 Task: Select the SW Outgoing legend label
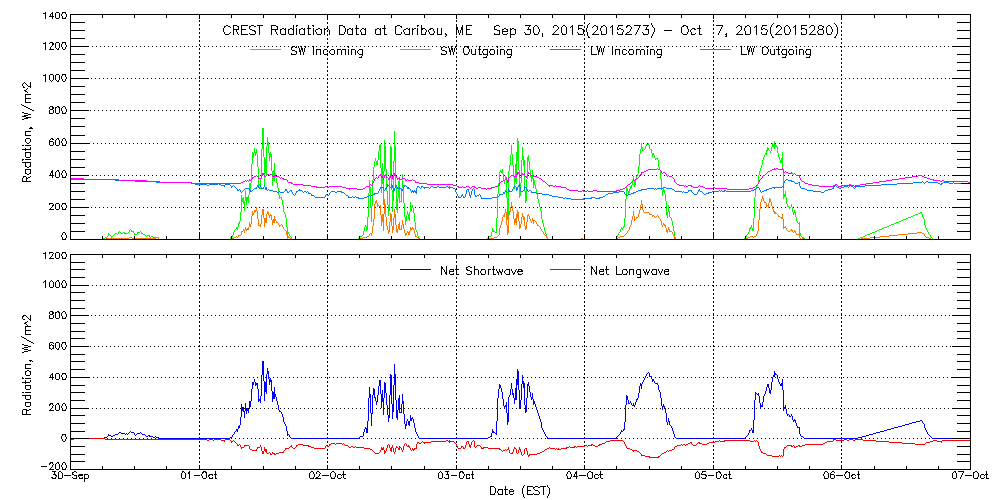point(476,52)
